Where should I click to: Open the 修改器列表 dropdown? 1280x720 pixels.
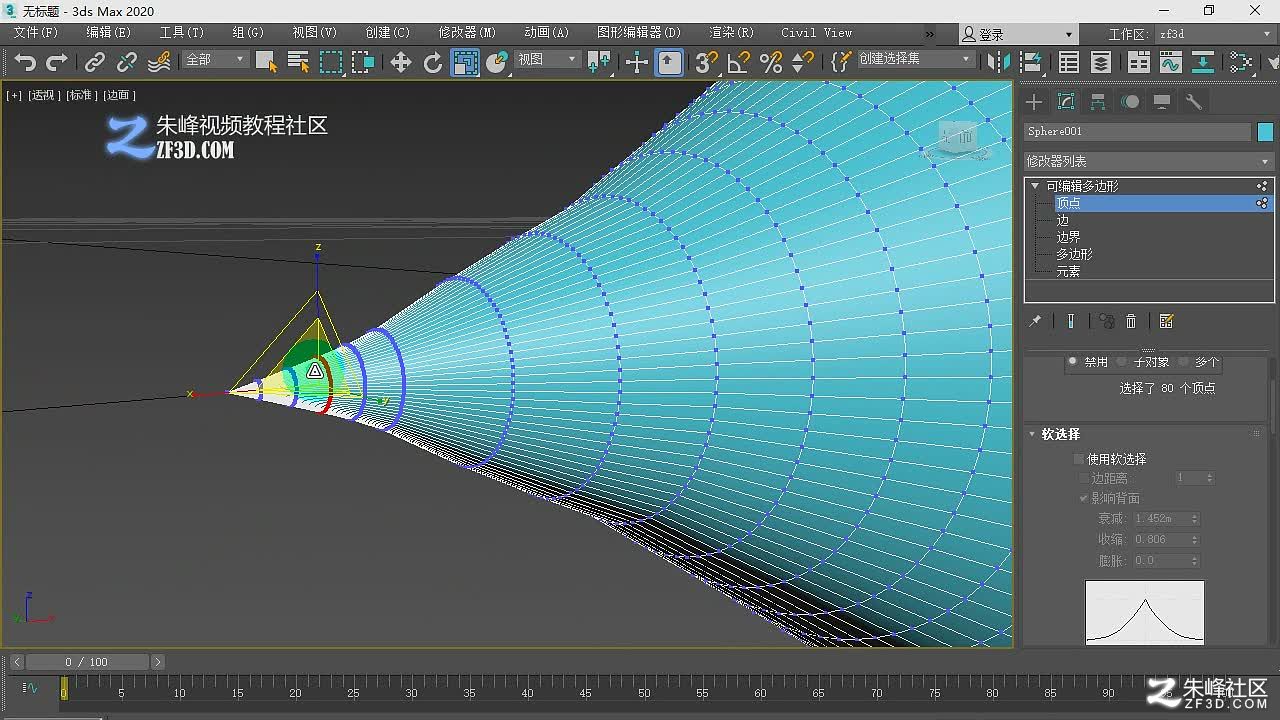[x=1148, y=161]
